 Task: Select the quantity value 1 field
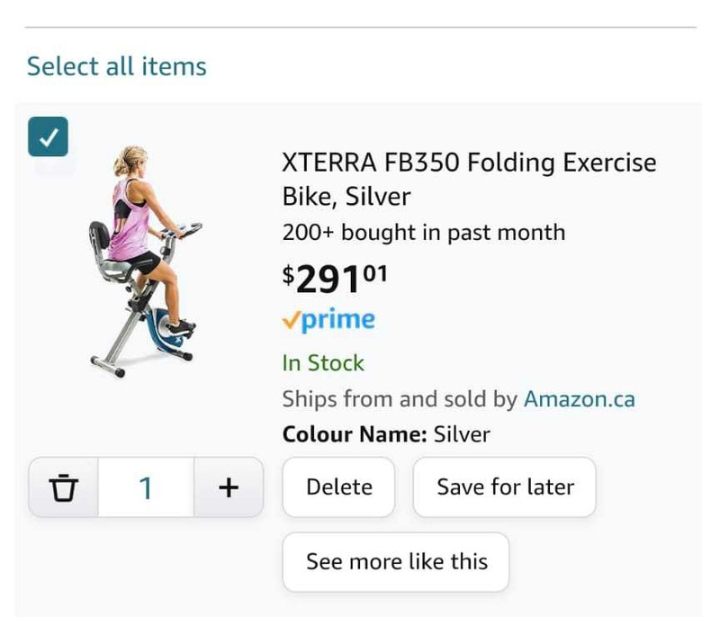146,487
